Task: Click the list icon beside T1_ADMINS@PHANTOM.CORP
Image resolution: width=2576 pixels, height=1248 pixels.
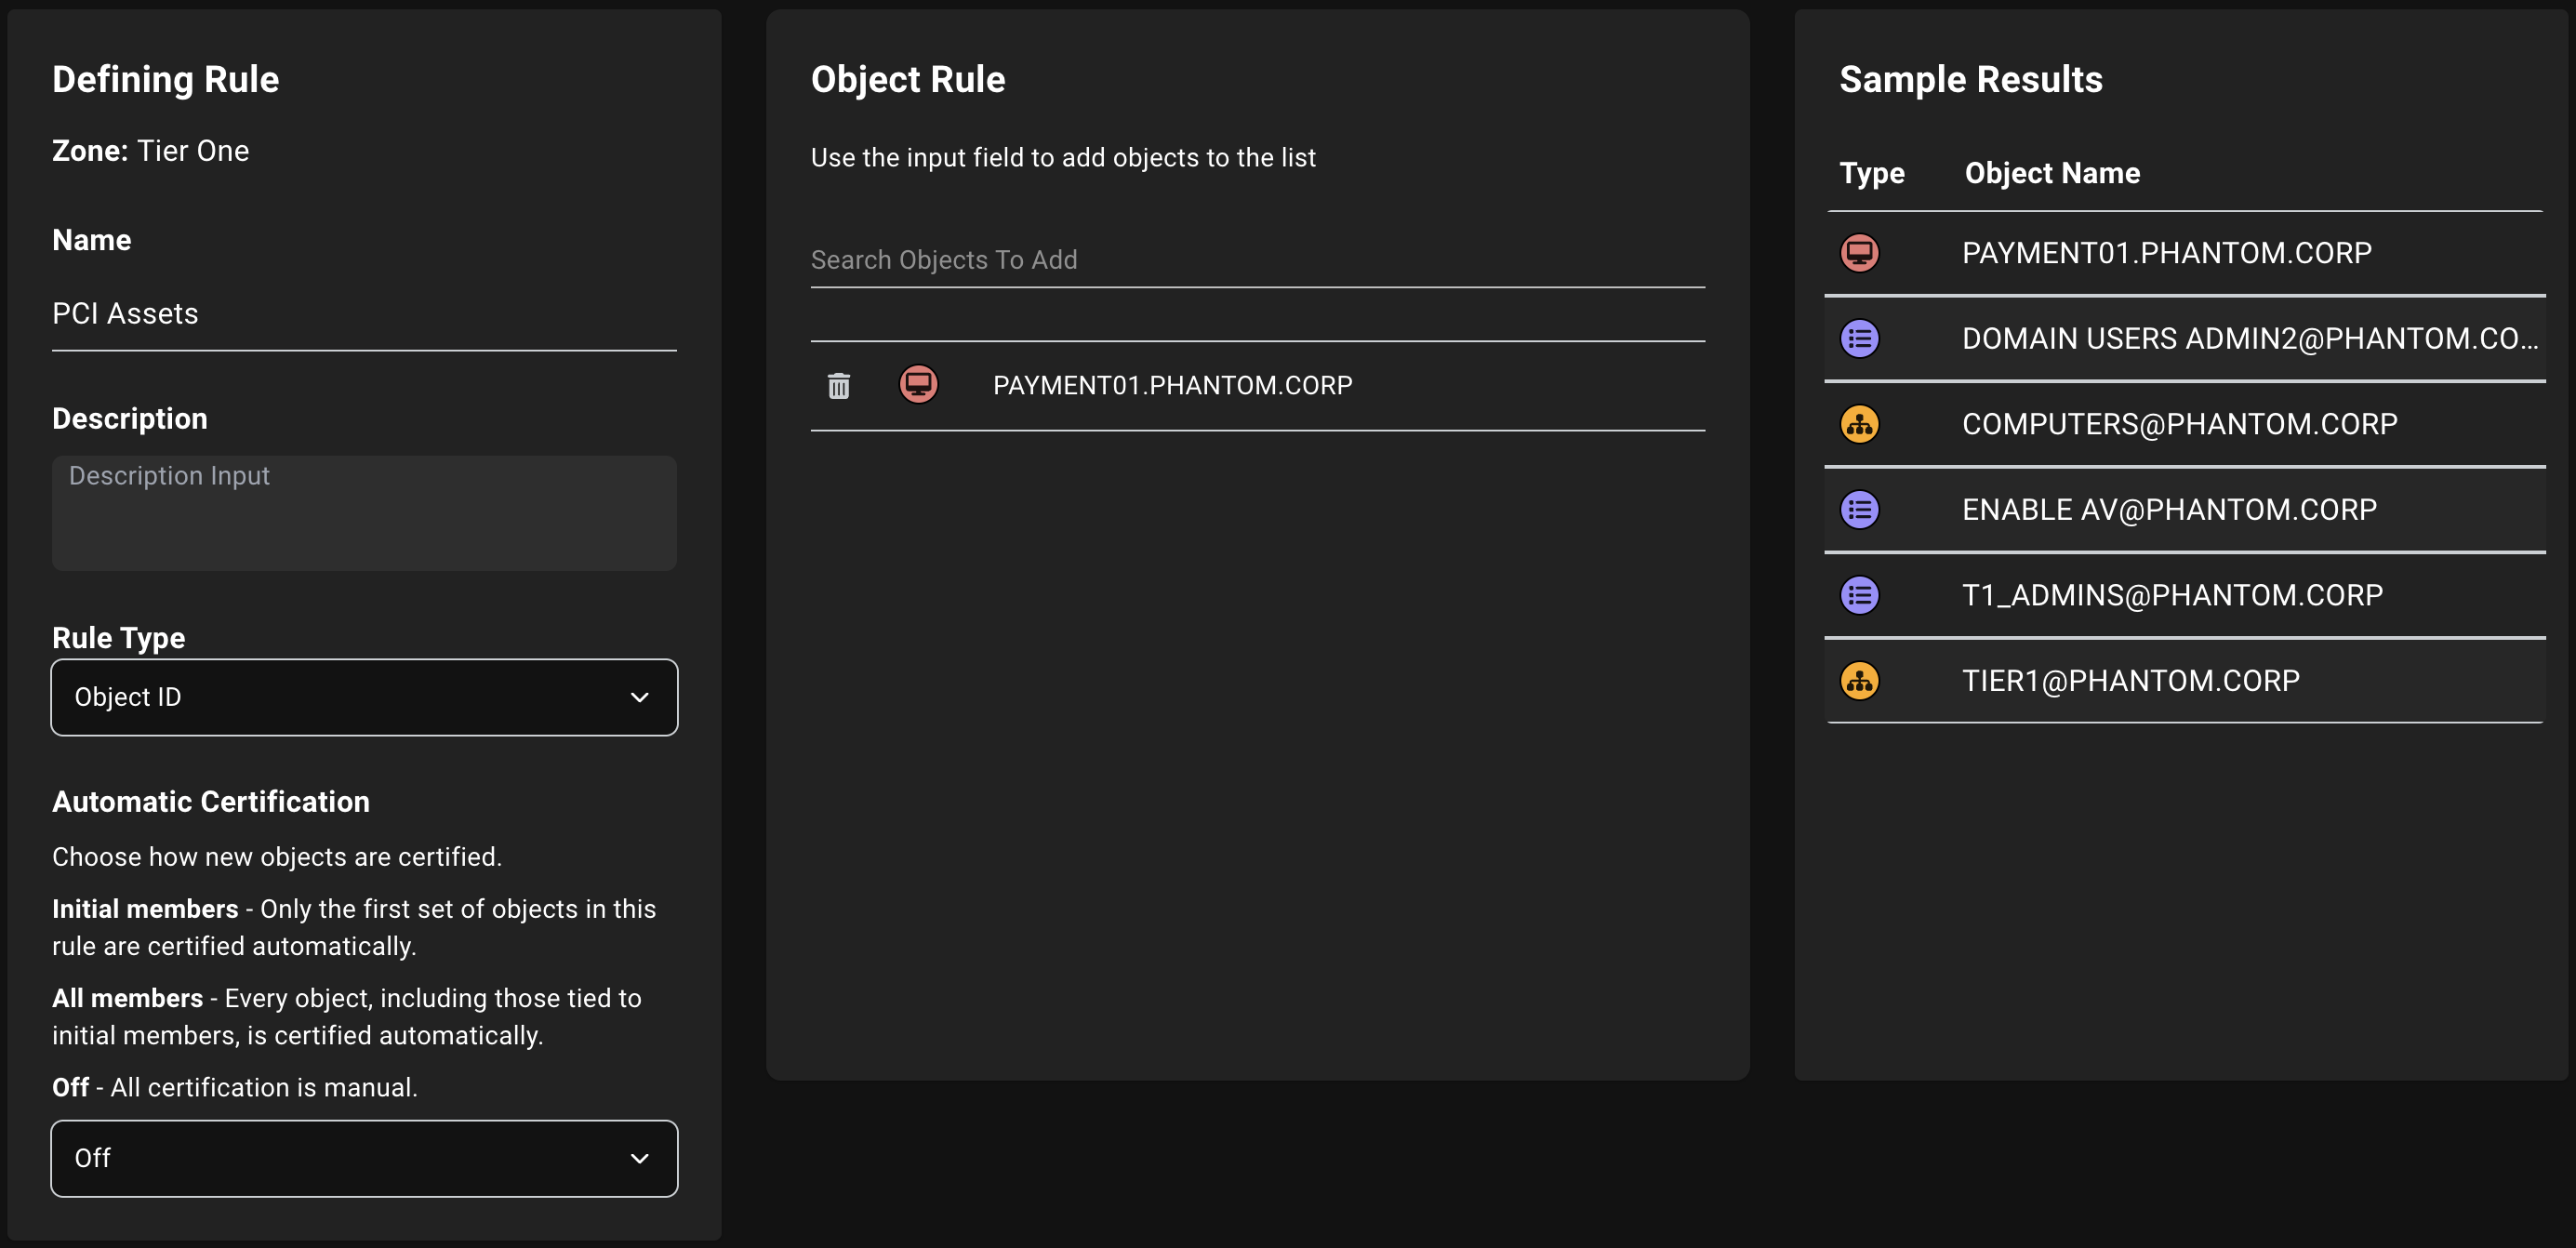Action: click(x=1859, y=595)
